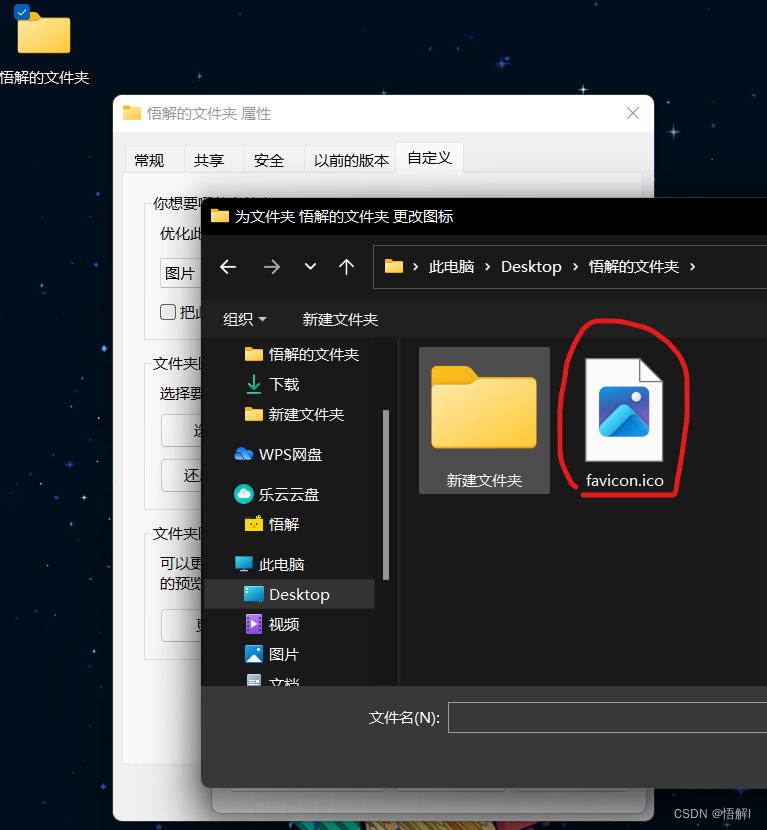Screen dimensions: 767x830
Task: Open the 图片 combo box in properties window
Action: click(181, 273)
